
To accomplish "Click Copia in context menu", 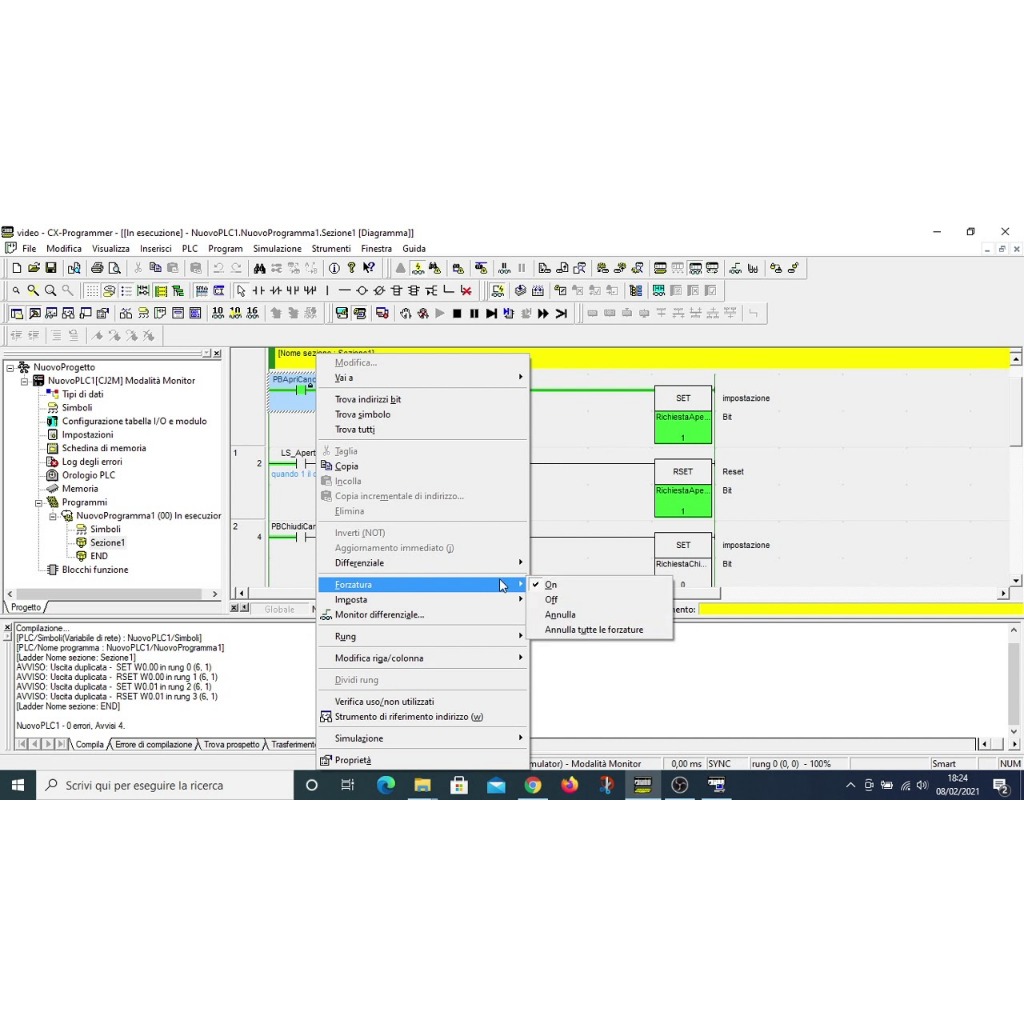I will [x=423, y=466].
